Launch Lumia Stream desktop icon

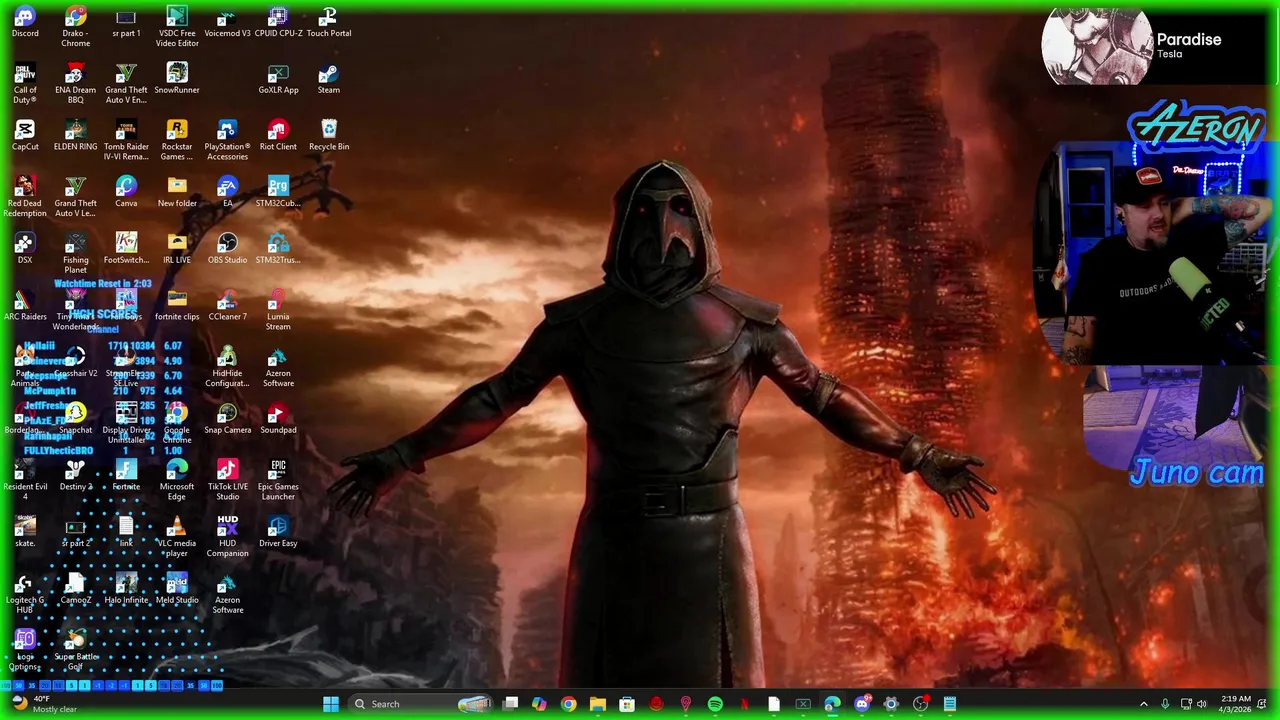point(278,311)
